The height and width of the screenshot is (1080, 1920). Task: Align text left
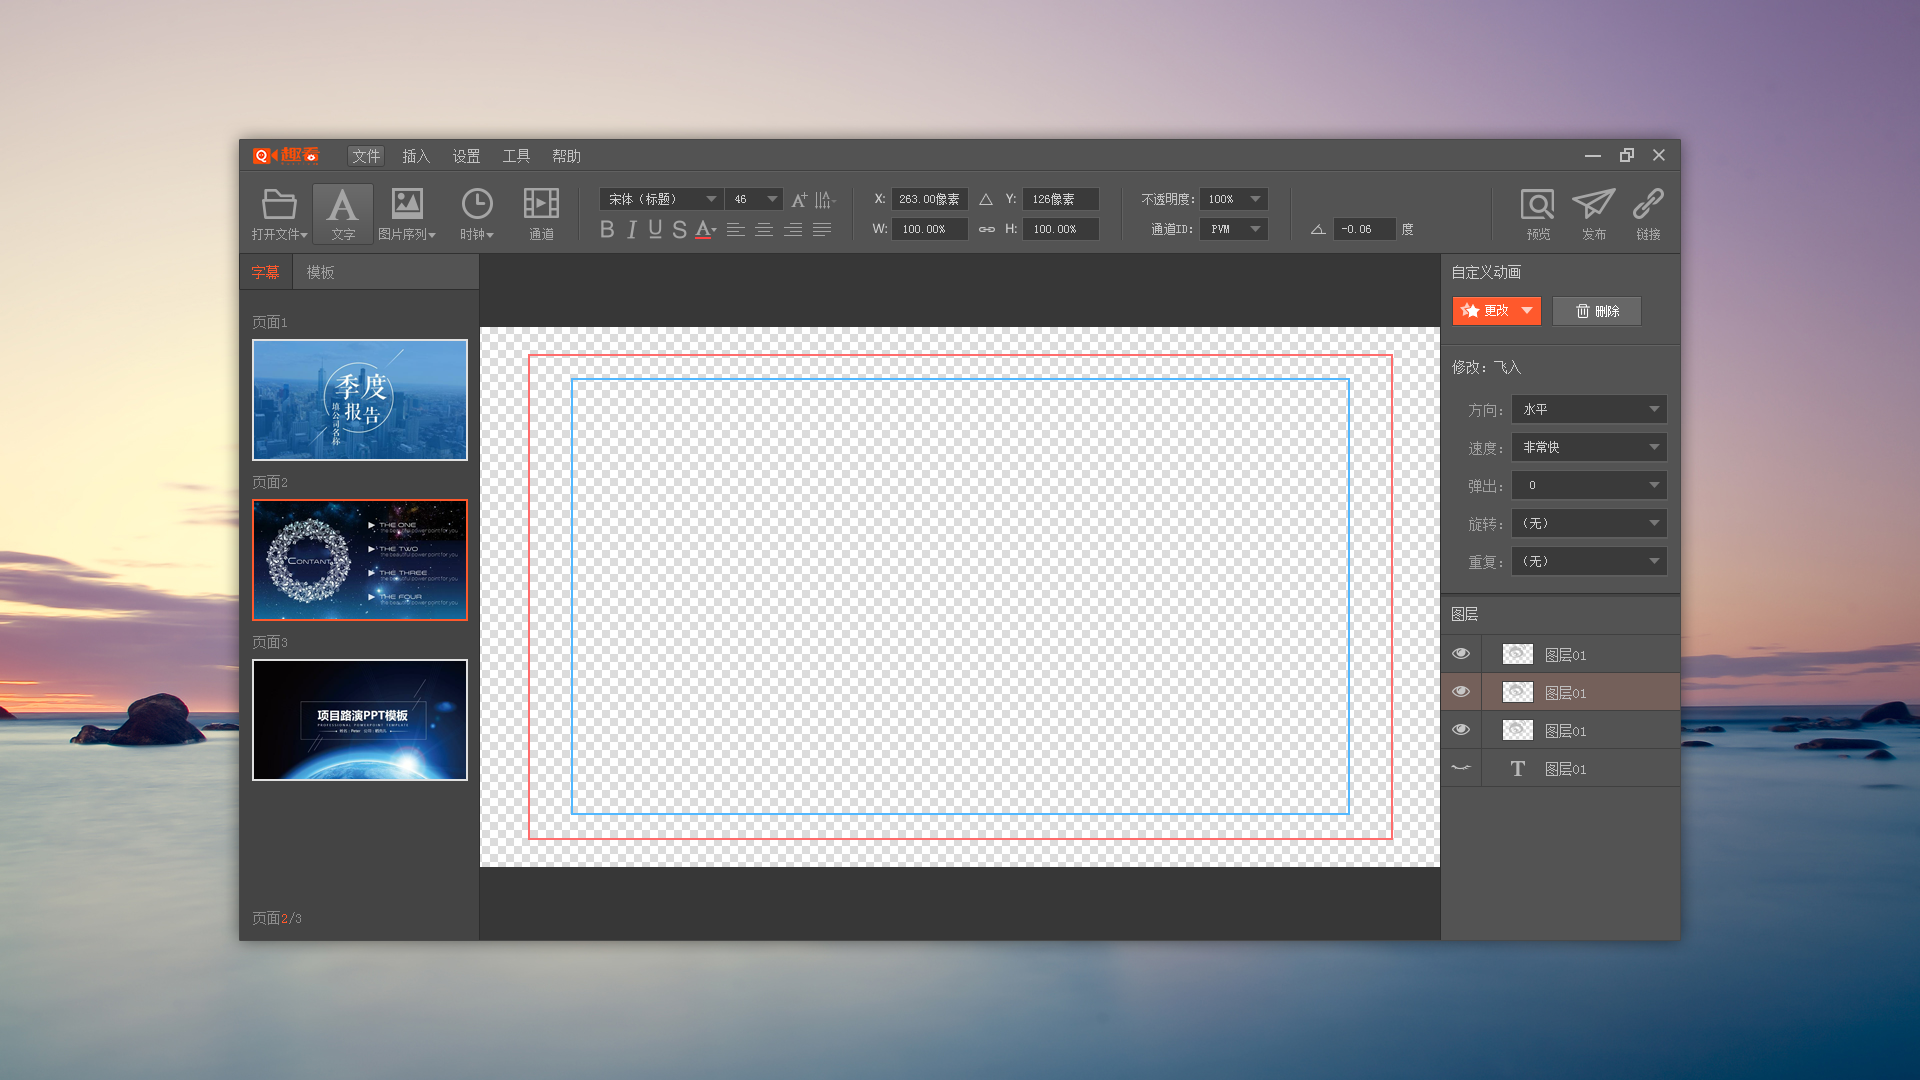736,230
